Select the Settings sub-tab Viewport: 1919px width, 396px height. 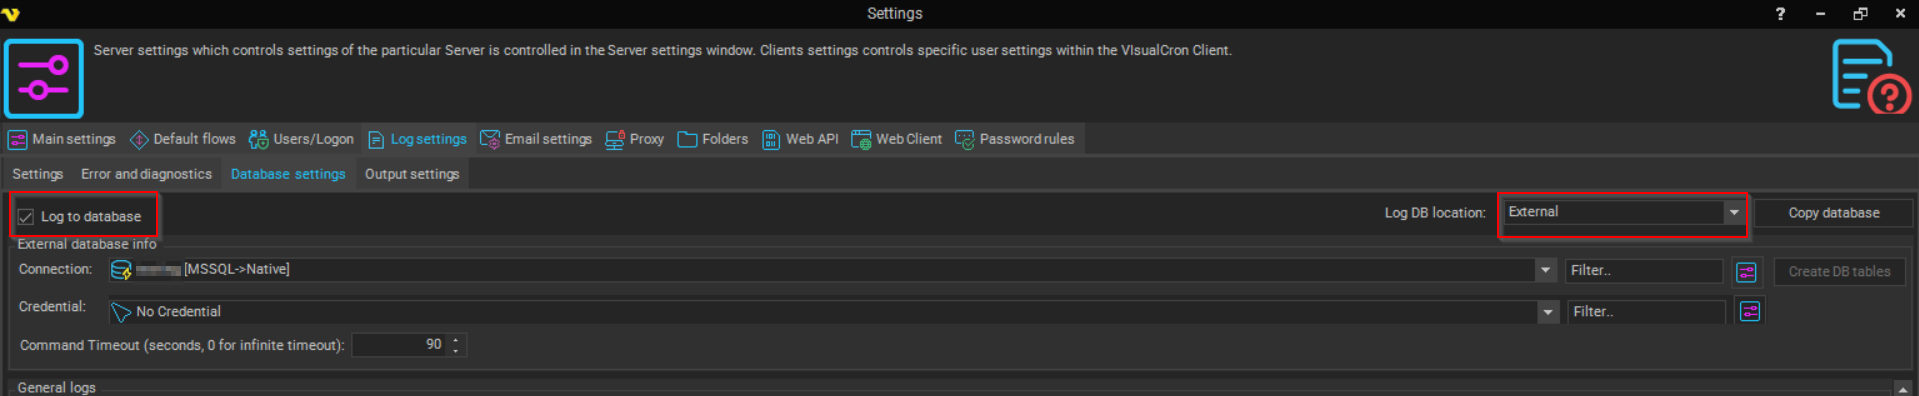pyautogui.click(x=38, y=174)
